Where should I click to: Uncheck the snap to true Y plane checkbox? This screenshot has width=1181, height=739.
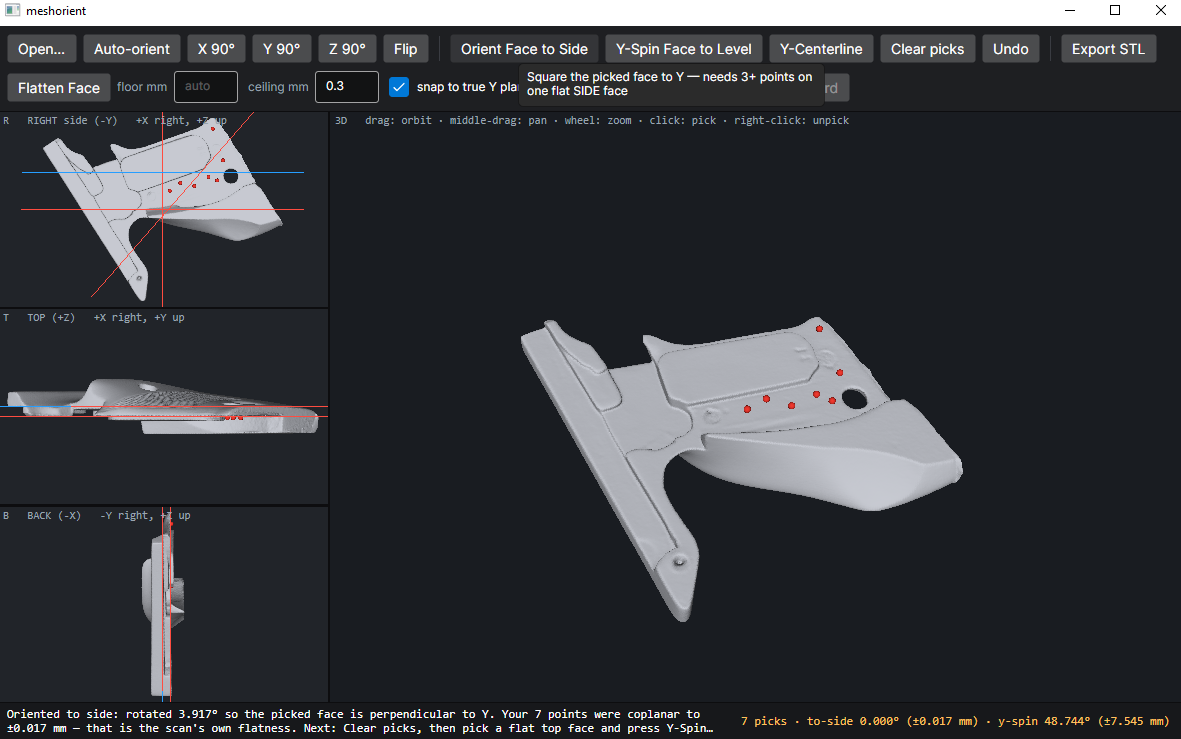tap(399, 87)
